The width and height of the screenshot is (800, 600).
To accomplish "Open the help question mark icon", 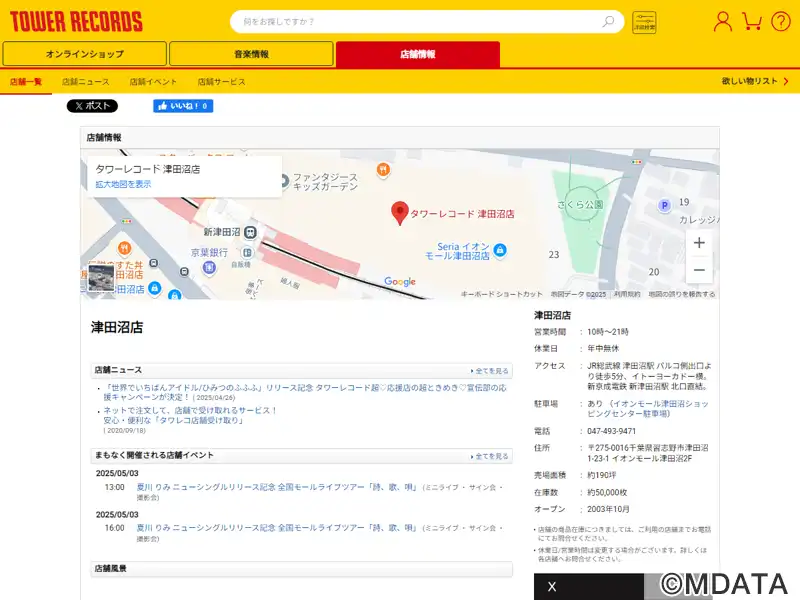I will 781,21.
